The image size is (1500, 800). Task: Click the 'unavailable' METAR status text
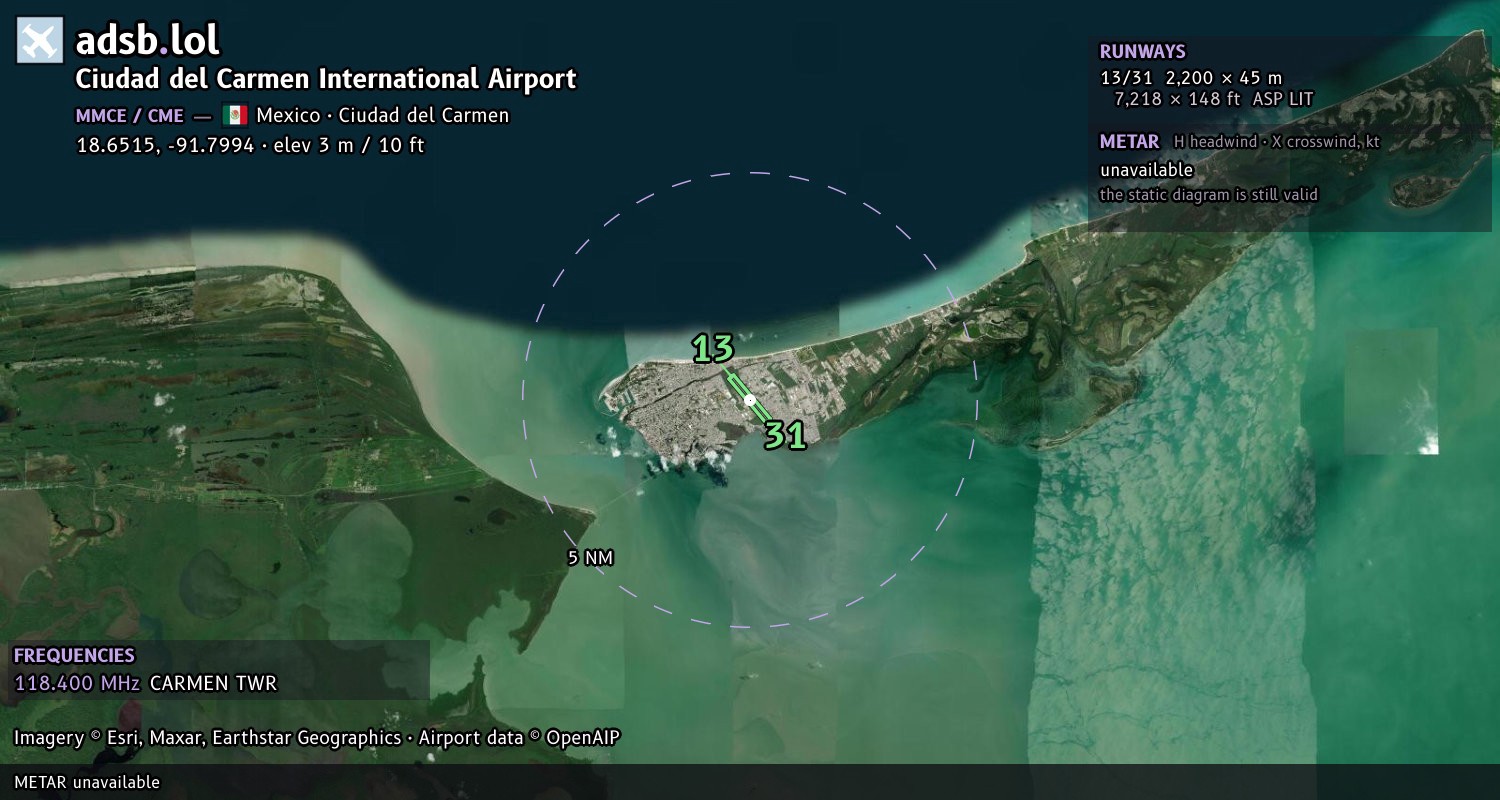coord(1146,170)
